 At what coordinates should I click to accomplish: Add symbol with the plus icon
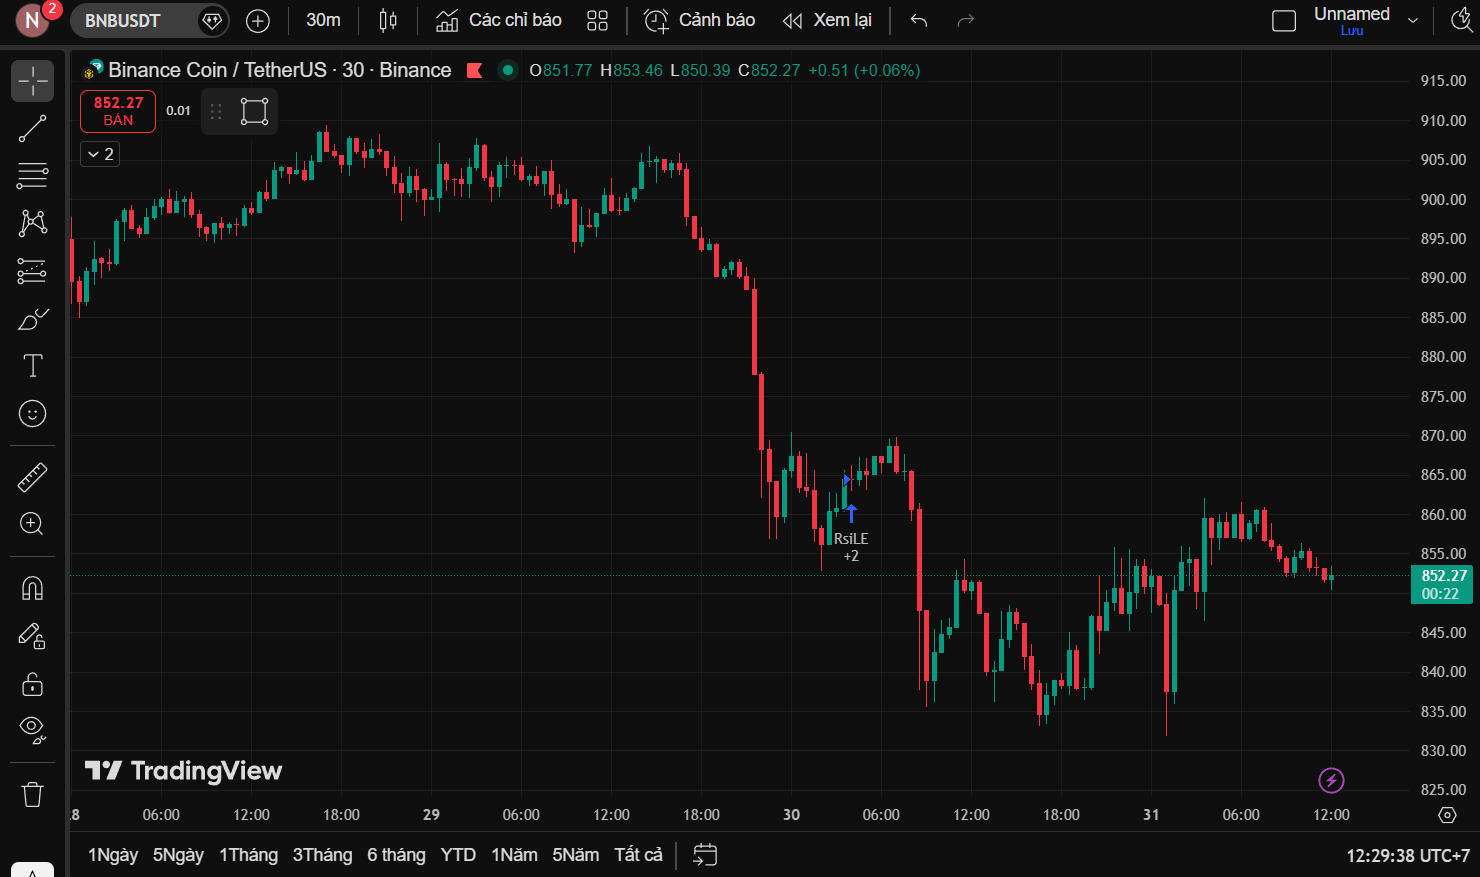258,20
